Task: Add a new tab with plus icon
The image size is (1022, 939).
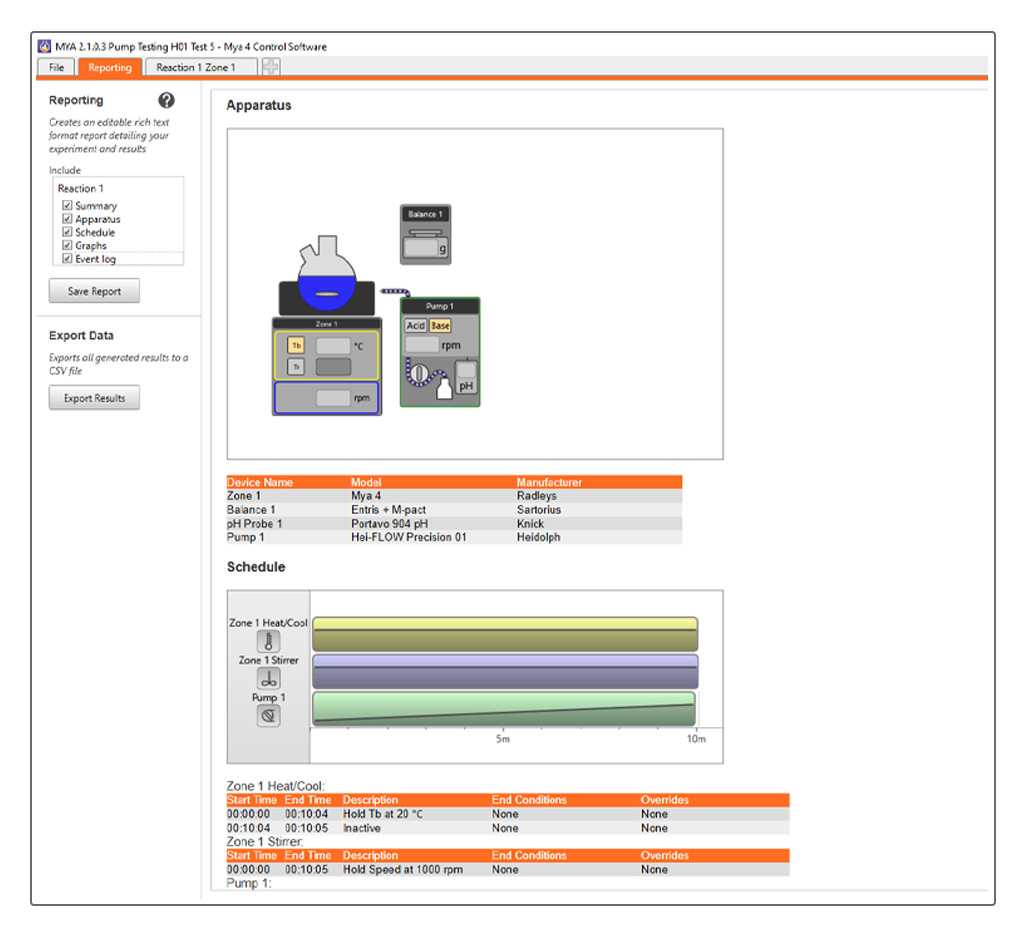Action: tap(270, 66)
